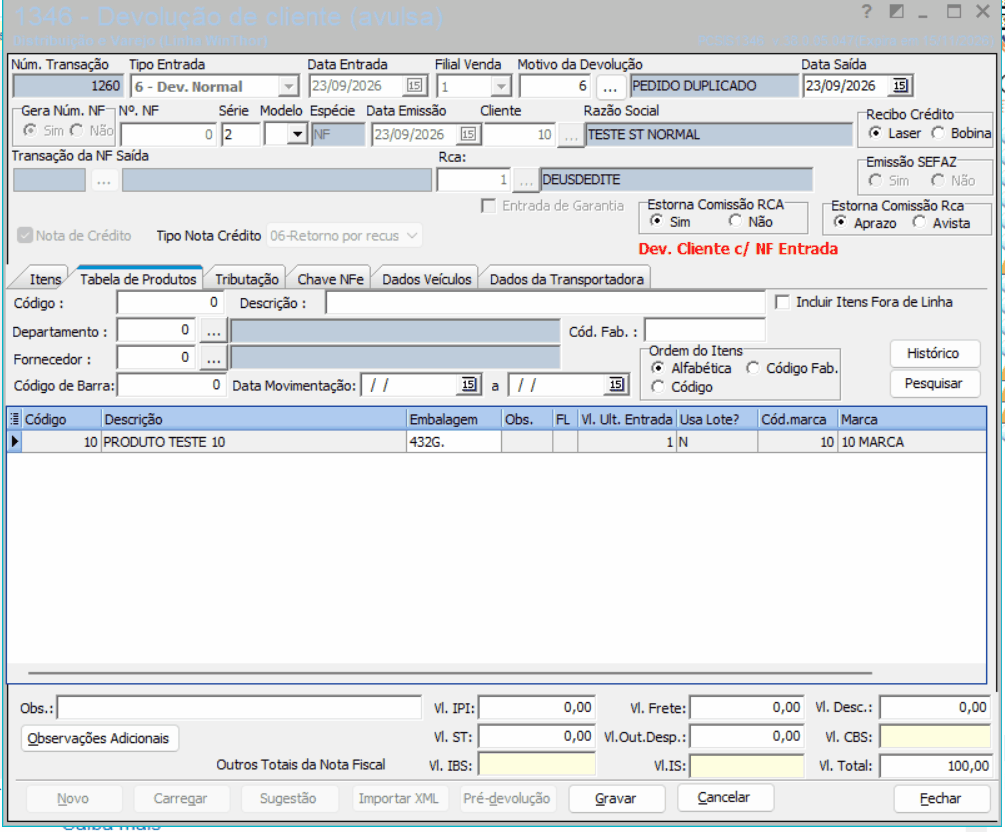Click the row indicator arrow for PRODUTO TESTE 10

point(15,442)
